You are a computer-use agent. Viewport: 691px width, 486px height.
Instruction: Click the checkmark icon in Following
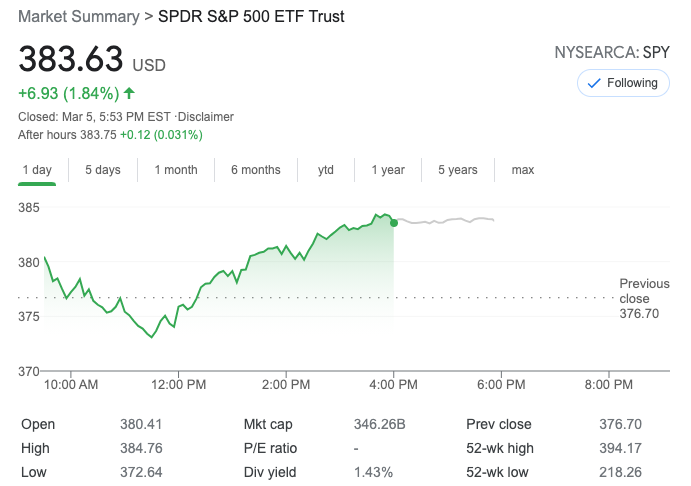pos(594,83)
